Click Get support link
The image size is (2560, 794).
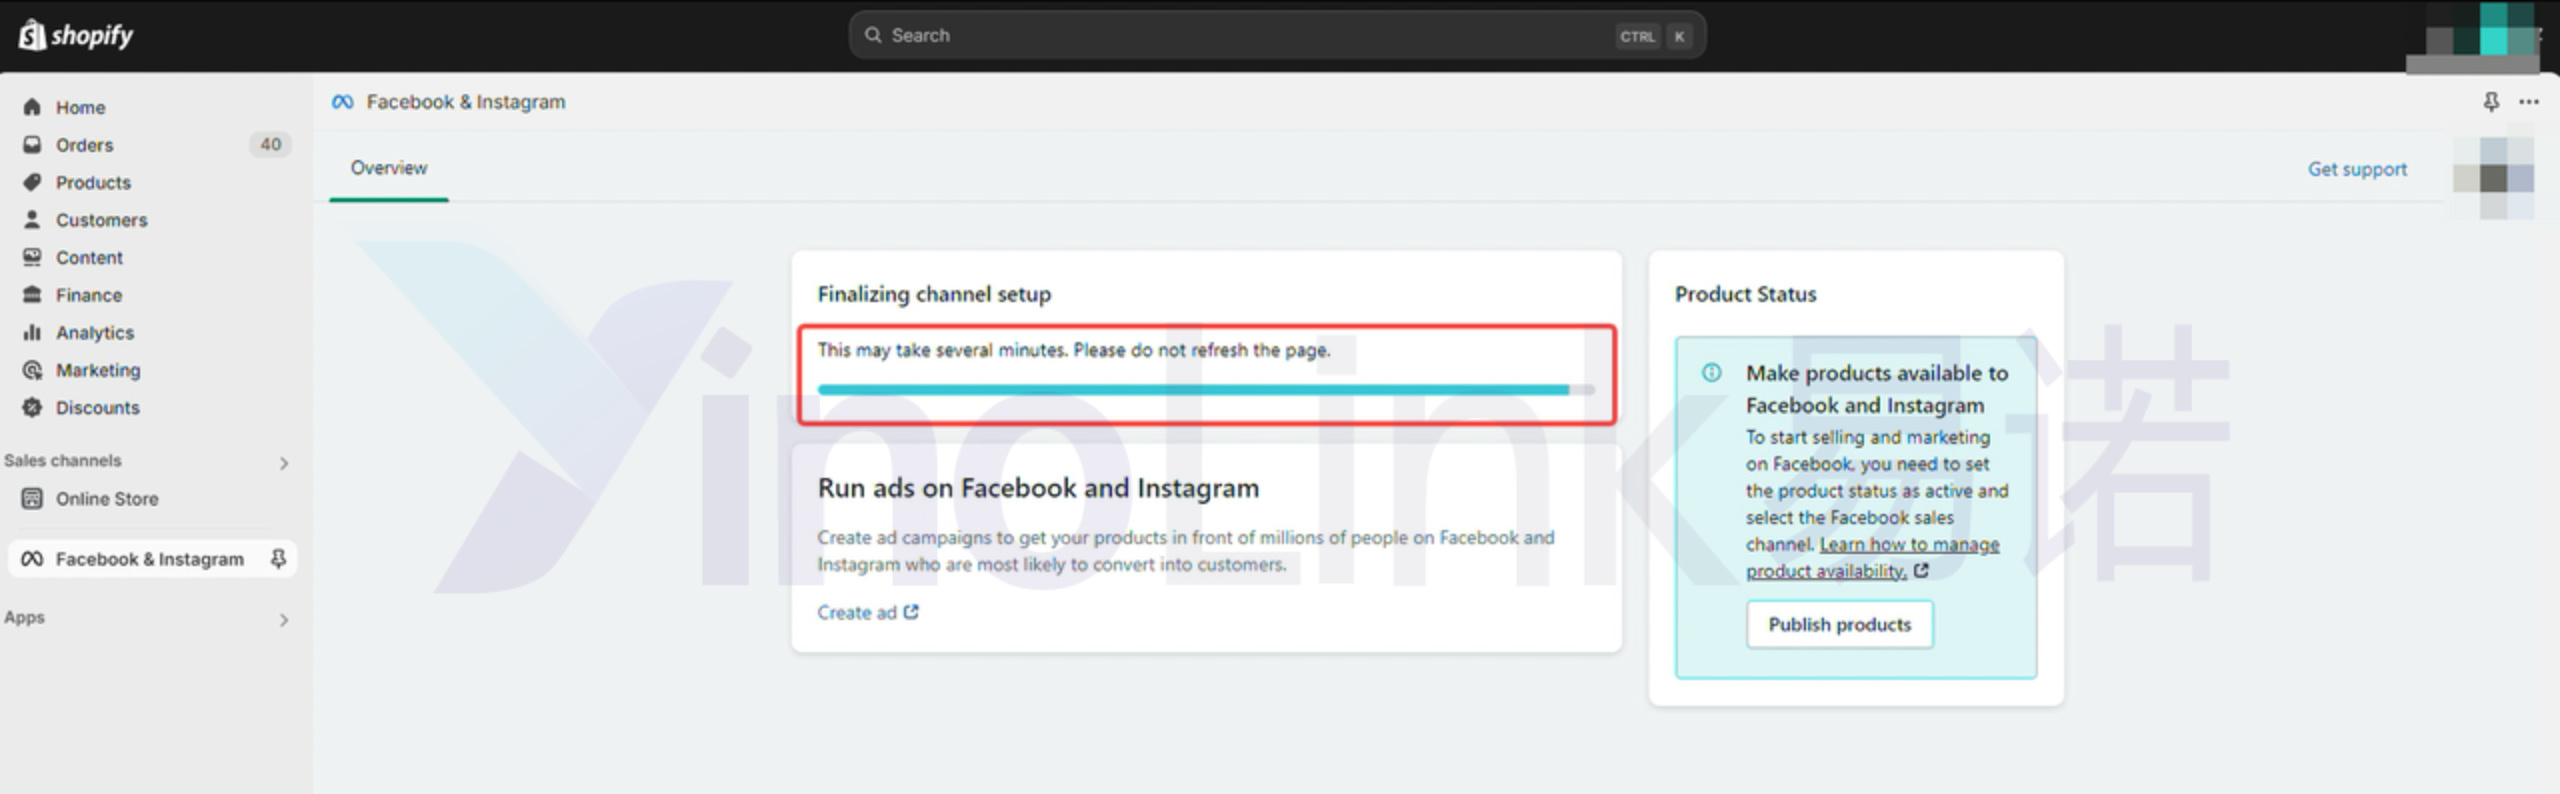point(2357,169)
